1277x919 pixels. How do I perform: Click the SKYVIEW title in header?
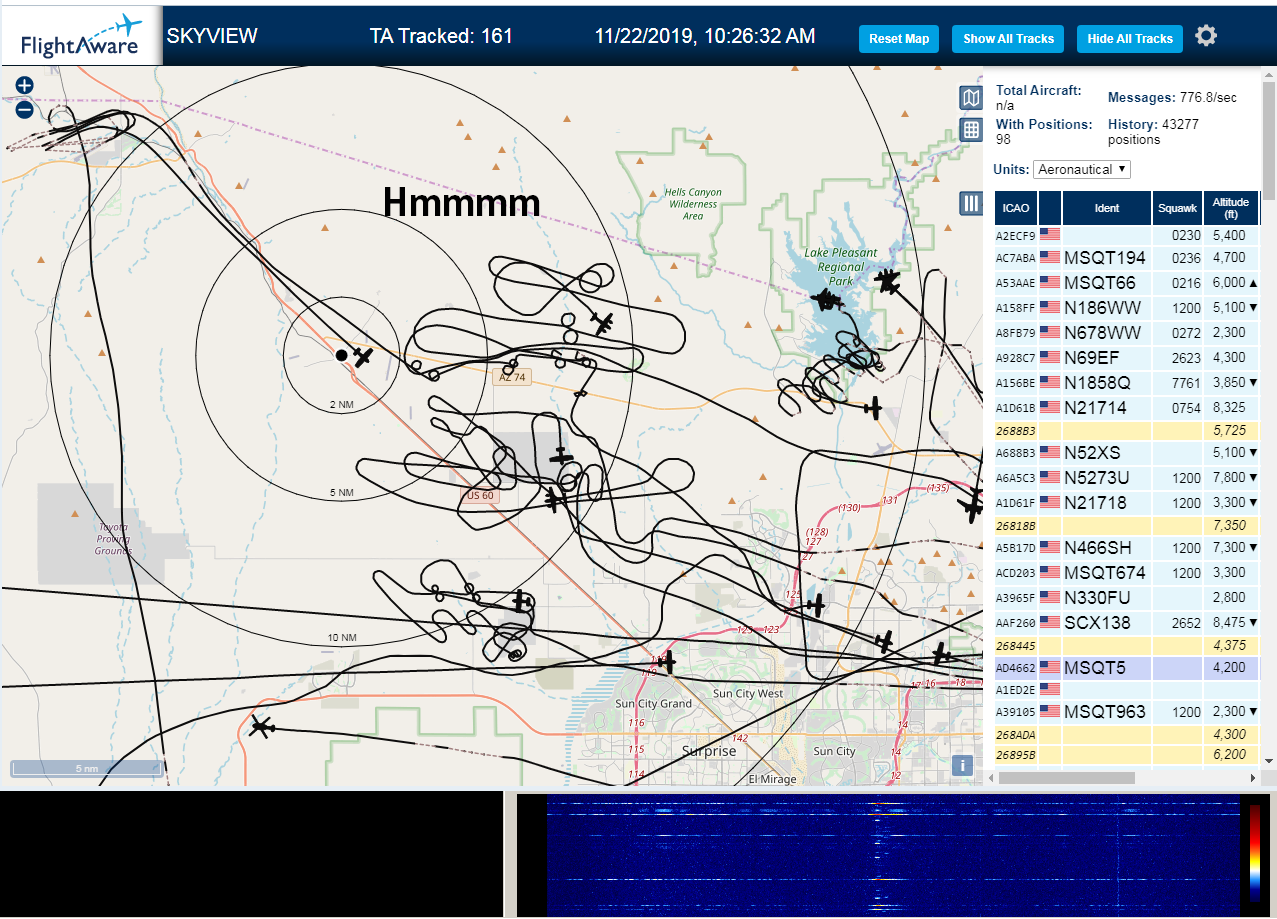click(212, 36)
